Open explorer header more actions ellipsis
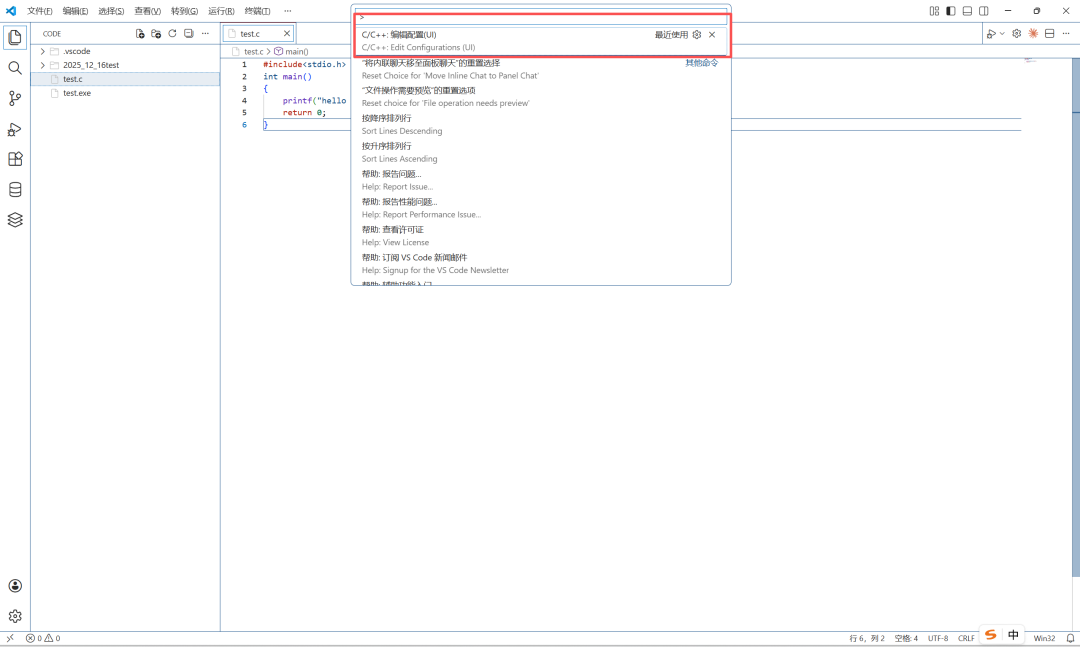This screenshot has width=1080, height=647. pyautogui.click(x=205, y=33)
